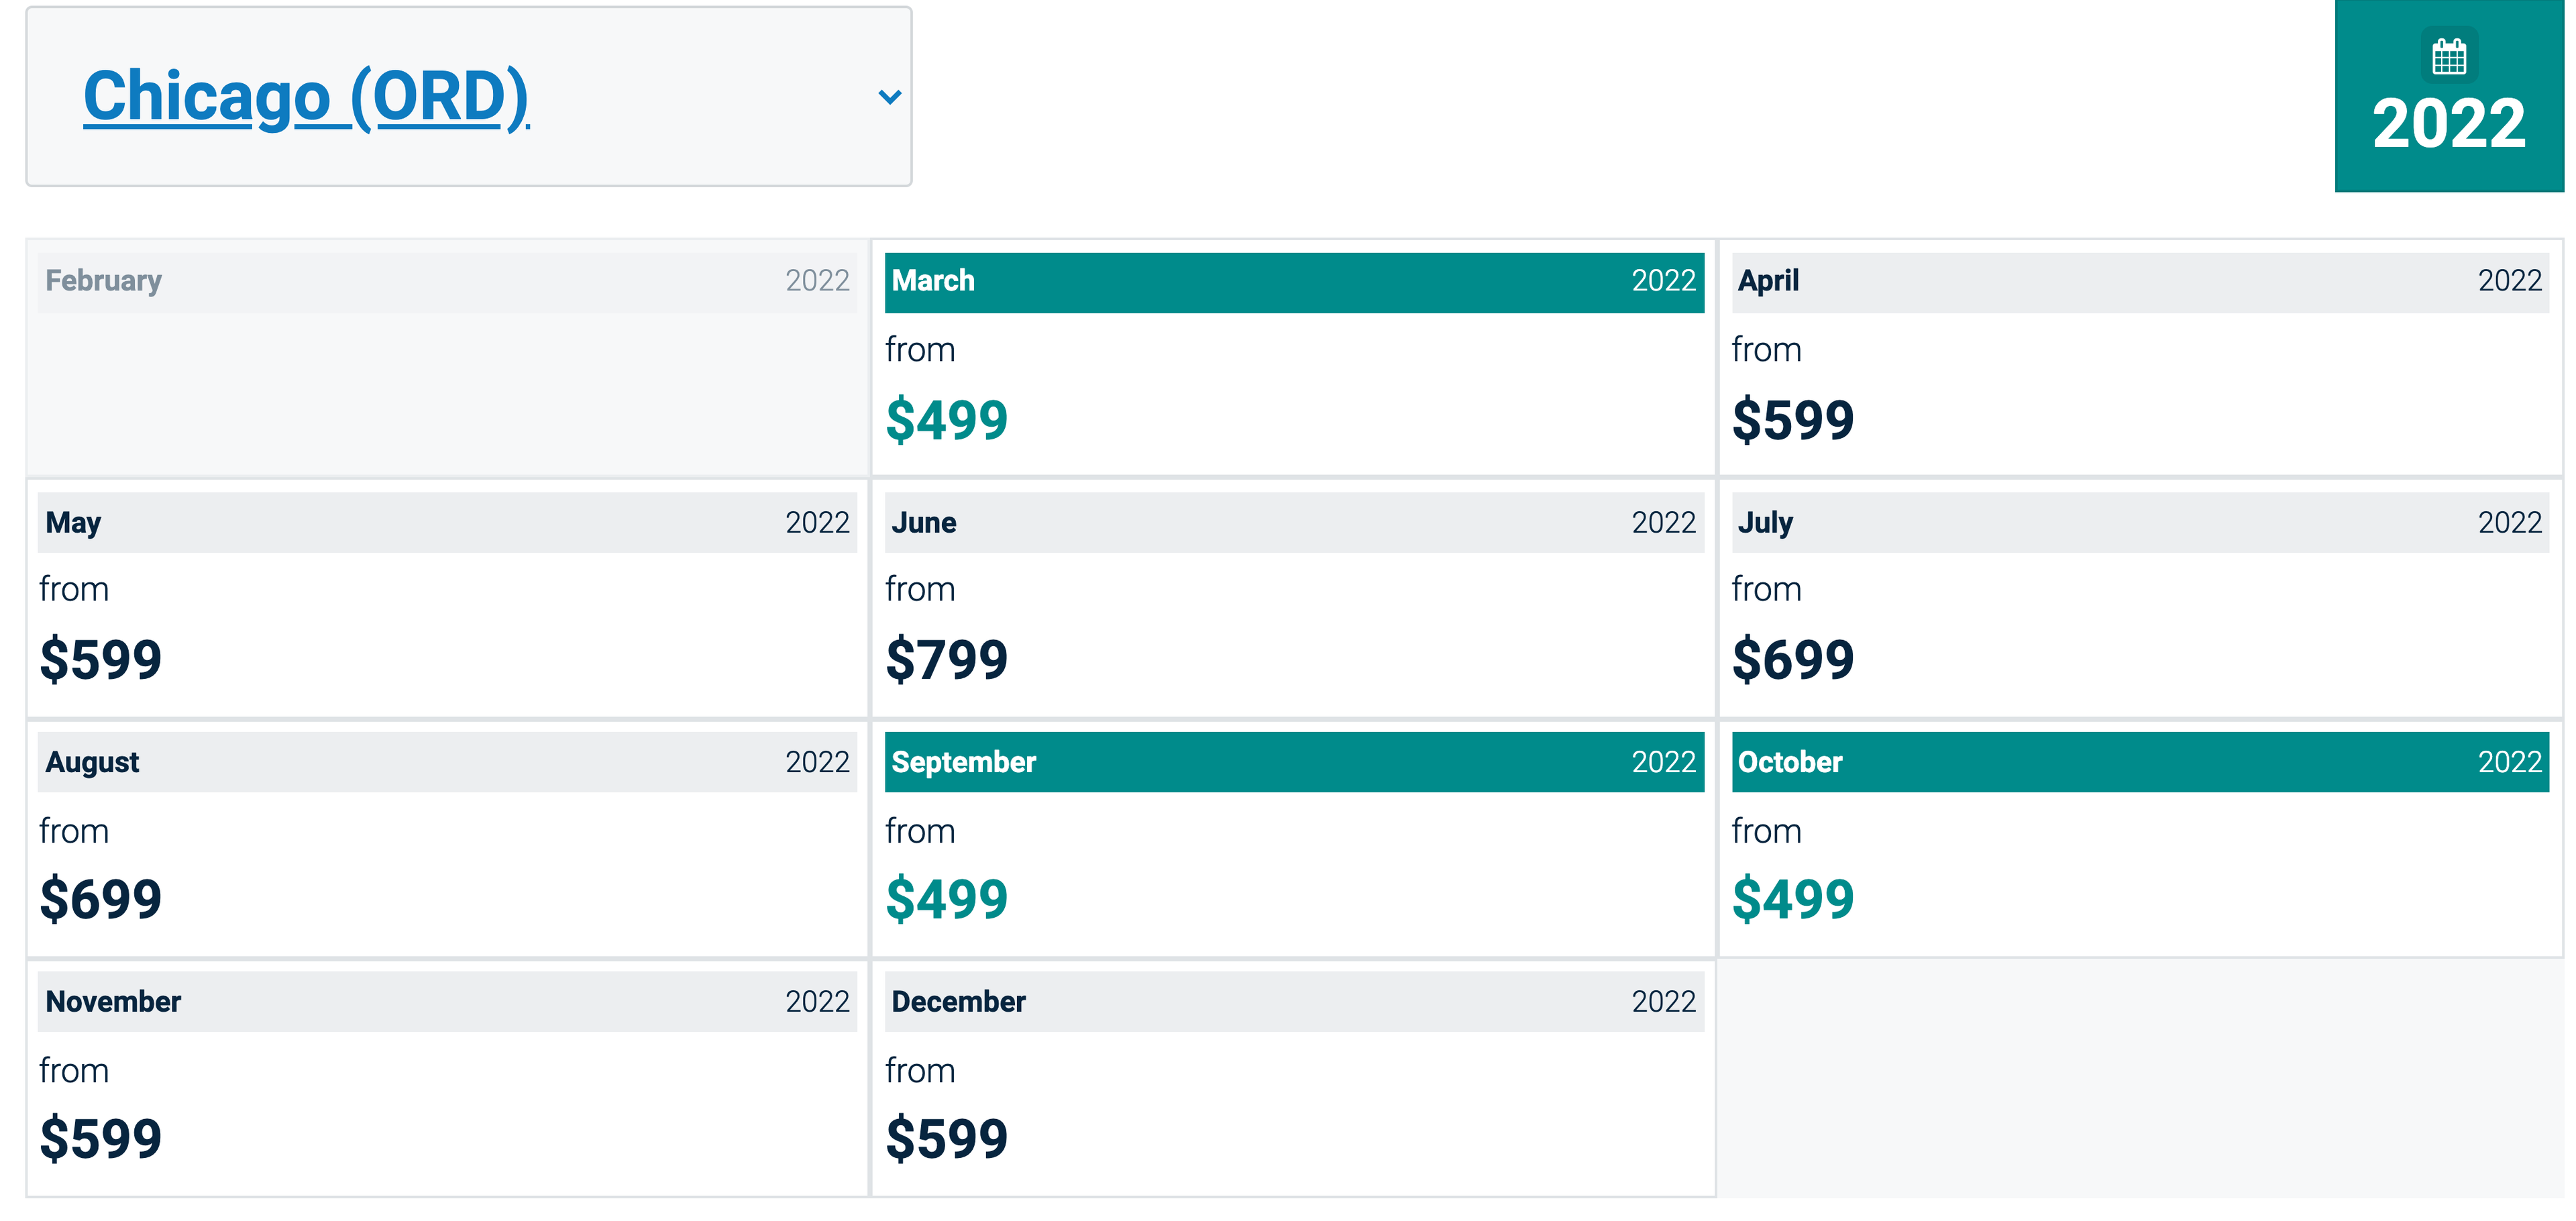Choose the September $499 deal
This screenshot has height=1221, width=2576.
point(946,898)
